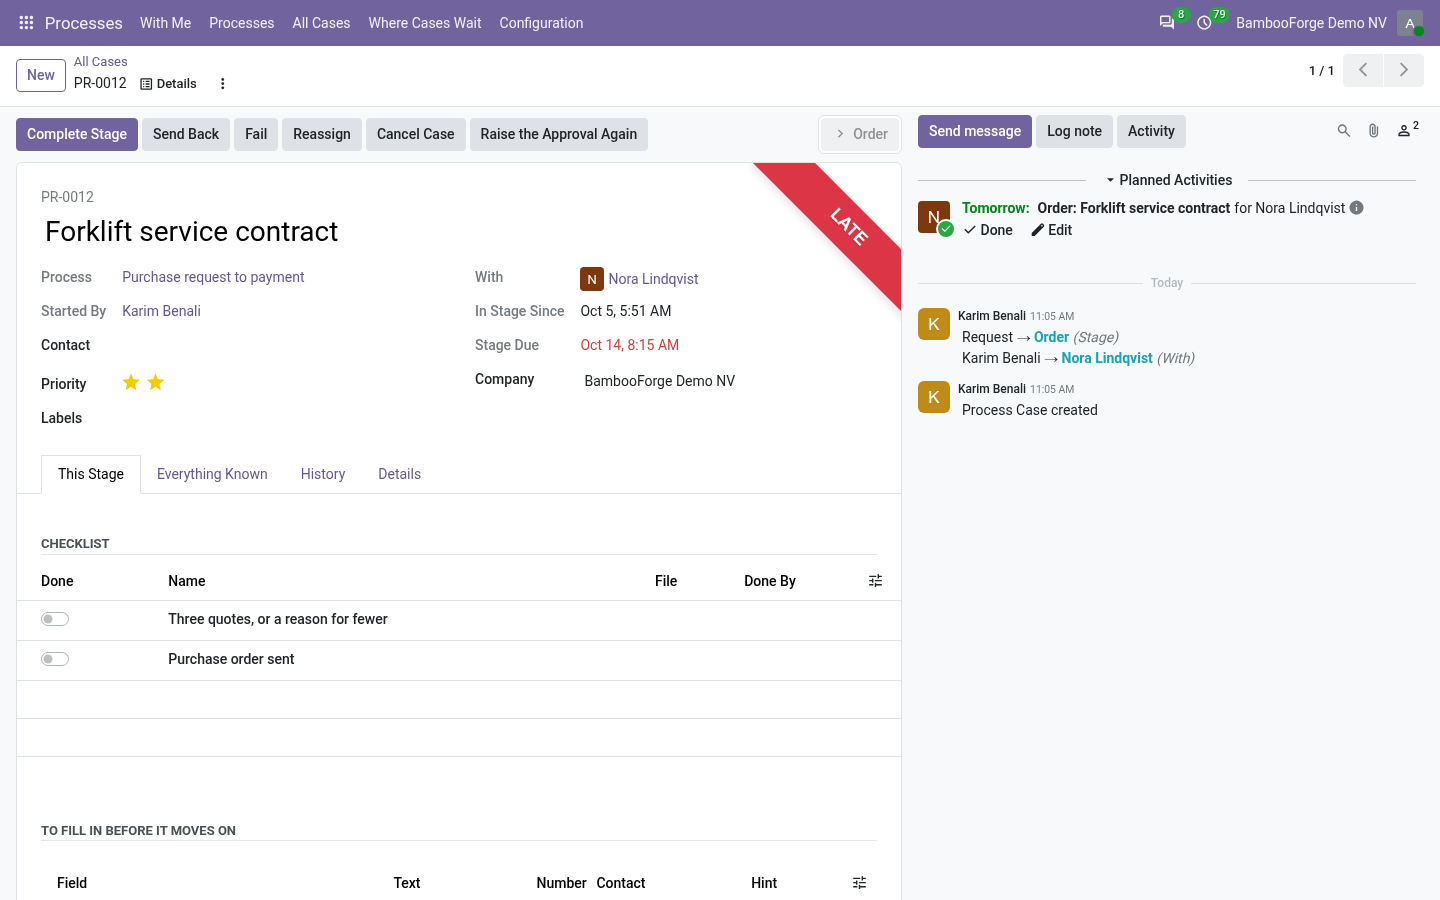Open the conversations messages icon
1440x900 pixels.
point(1166,22)
